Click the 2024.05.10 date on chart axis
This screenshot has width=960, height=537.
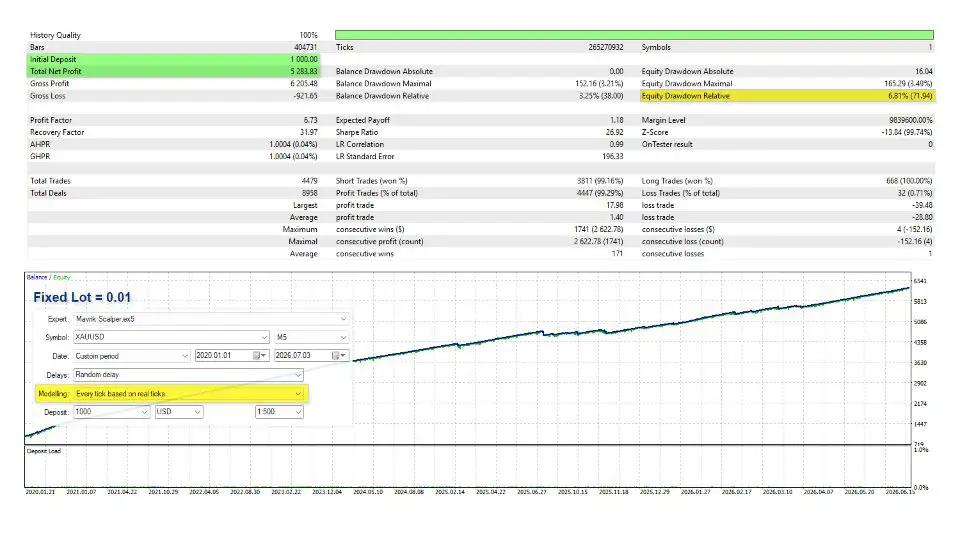[x=368, y=492]
